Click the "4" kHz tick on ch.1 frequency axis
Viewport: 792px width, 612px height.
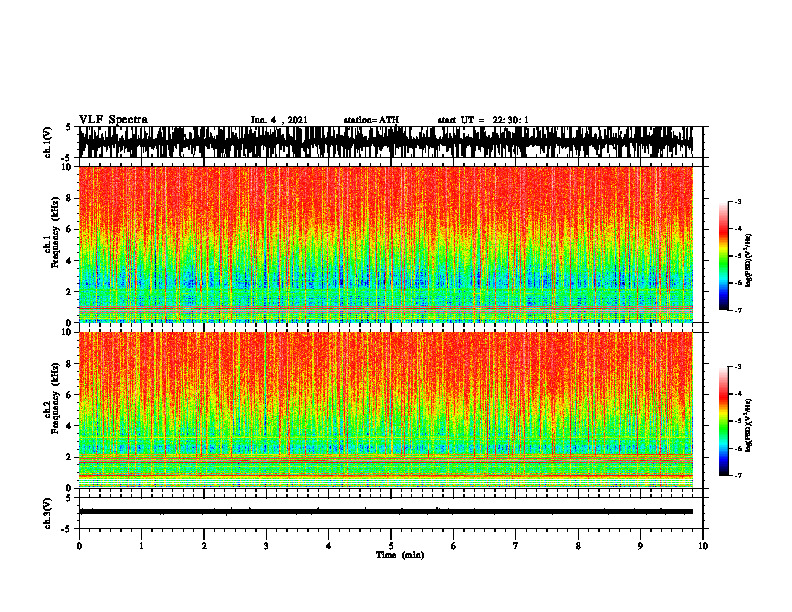(x=69, y=261)
